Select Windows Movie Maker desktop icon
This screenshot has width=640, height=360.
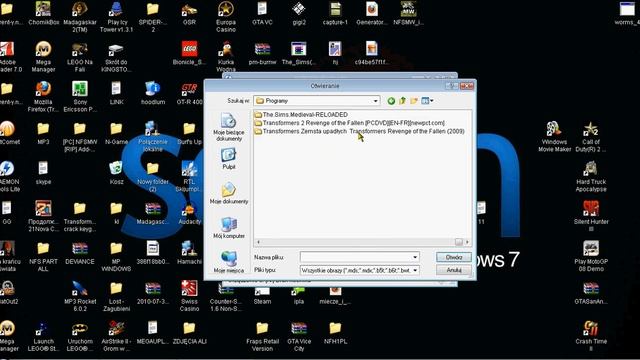pos(554,137)
